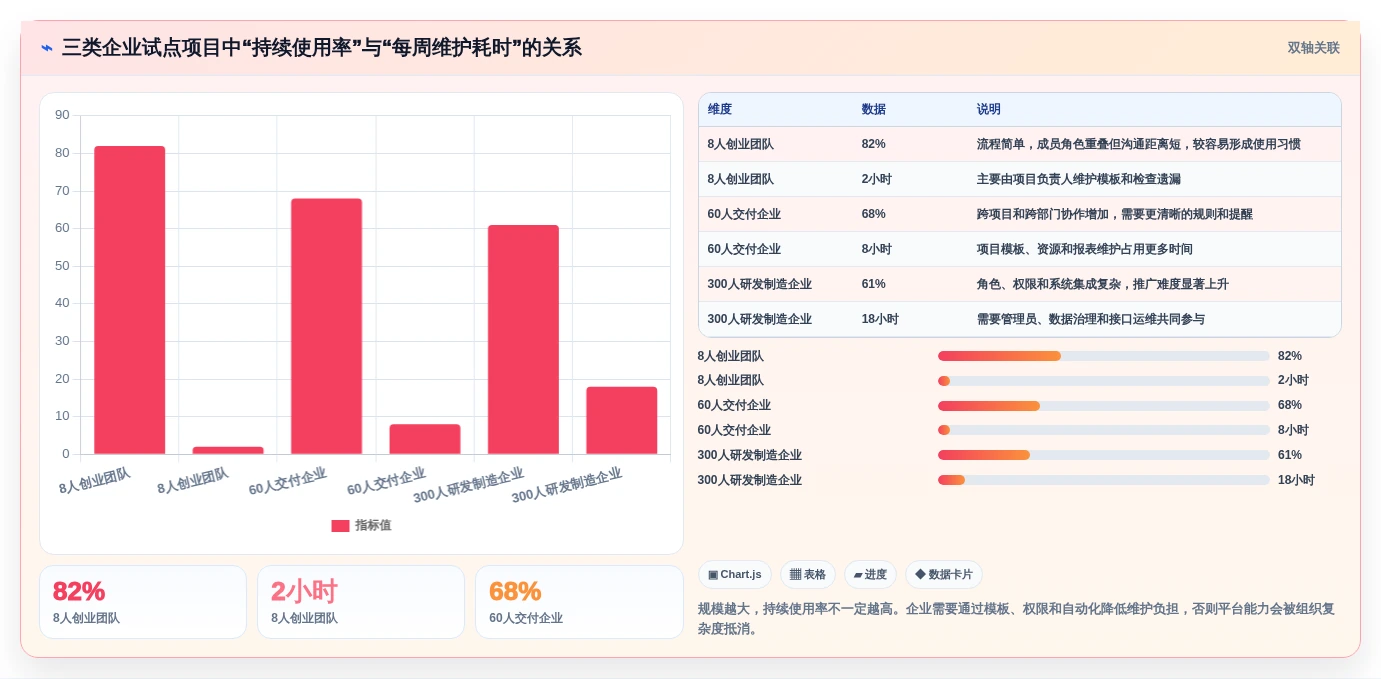Click the description starting 流程简单，成员角色重叠

coord(1139,144)
